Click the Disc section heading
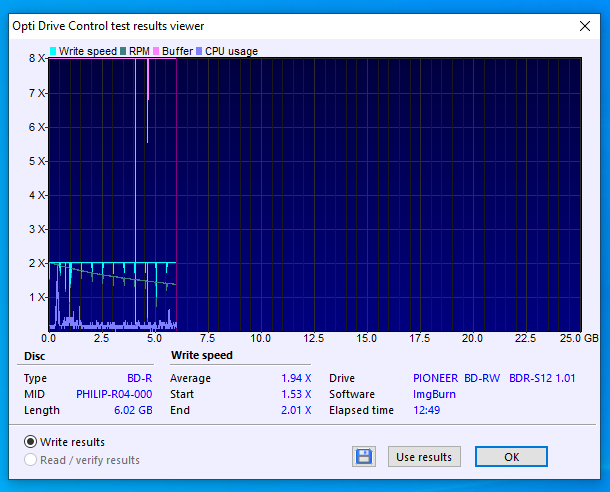This screenshot has width=610, height=492. pos(35,356)
